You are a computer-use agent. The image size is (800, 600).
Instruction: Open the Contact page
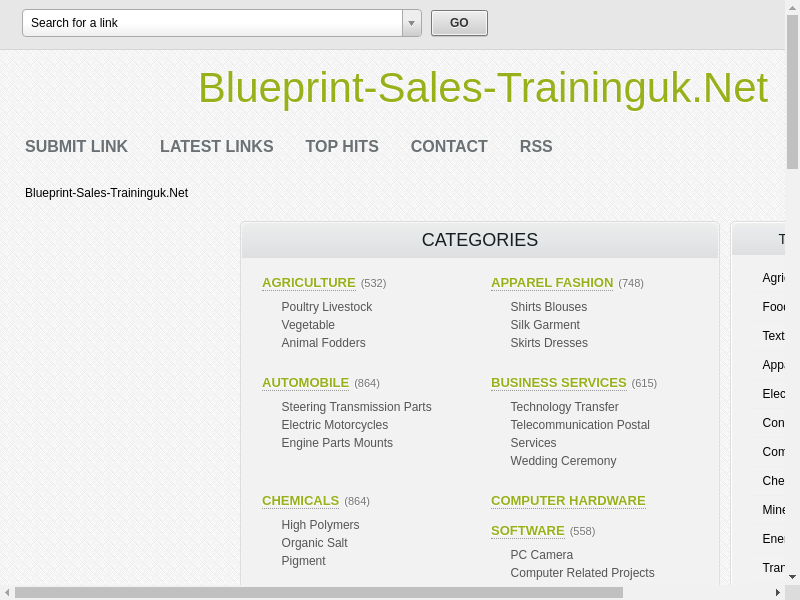449,146
